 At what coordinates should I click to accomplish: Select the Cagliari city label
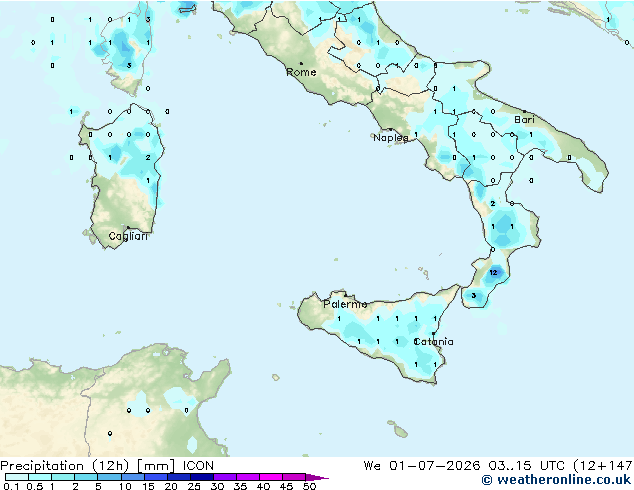pyautogui.click(x=128, y=236)
